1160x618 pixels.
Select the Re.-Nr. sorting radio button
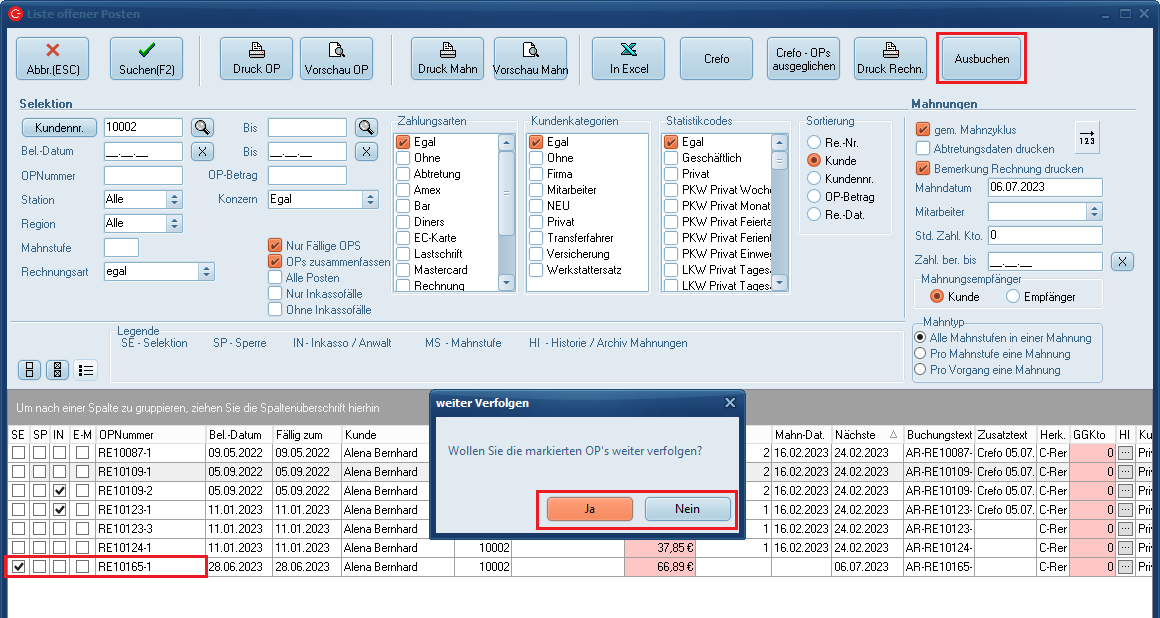[814, 143]
